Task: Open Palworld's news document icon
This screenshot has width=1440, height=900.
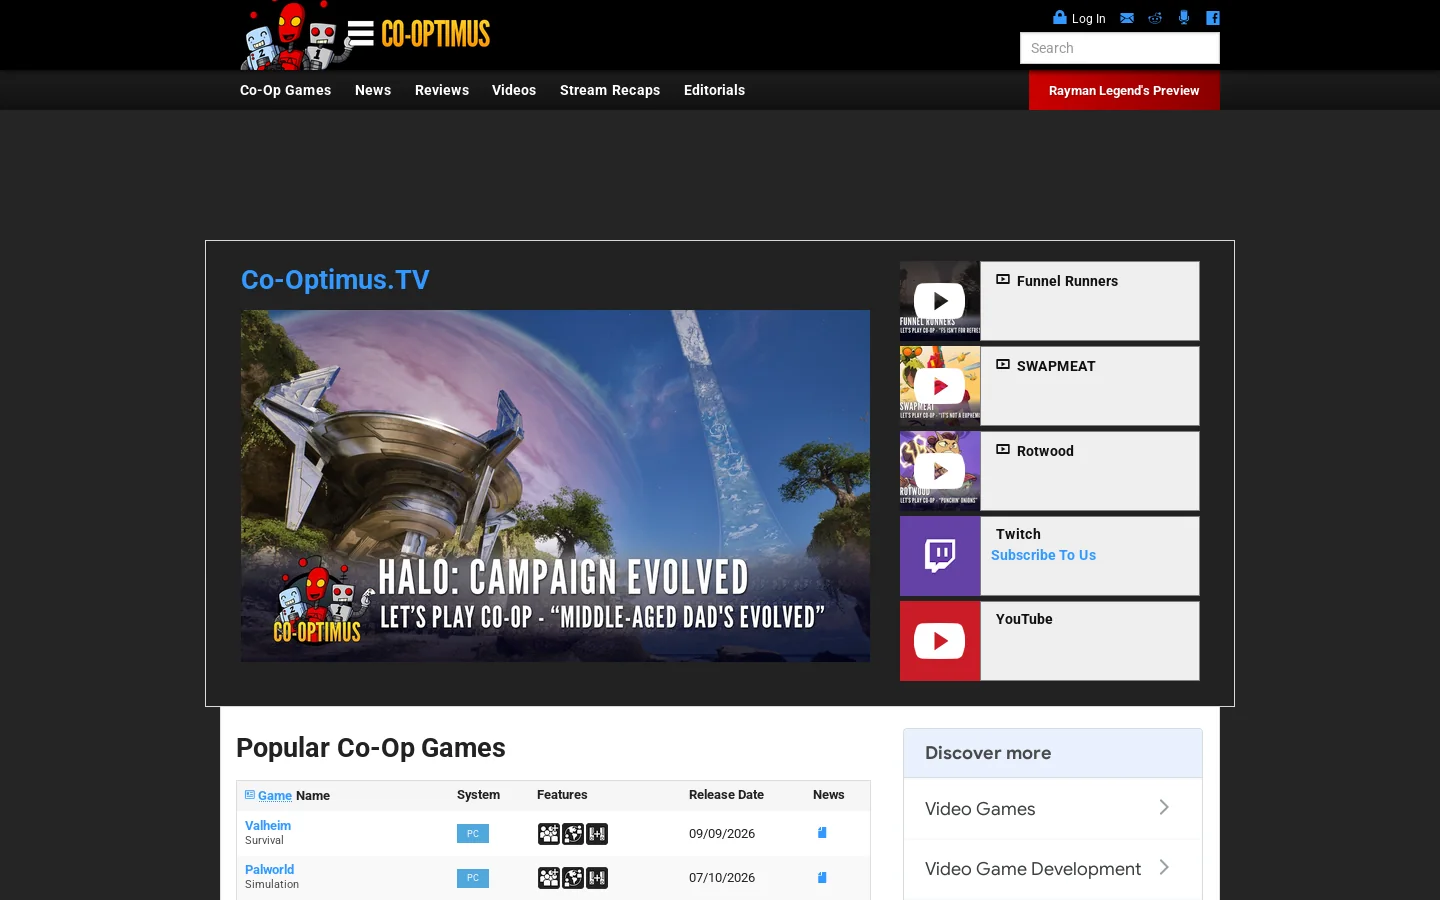Action: point(822,878)
